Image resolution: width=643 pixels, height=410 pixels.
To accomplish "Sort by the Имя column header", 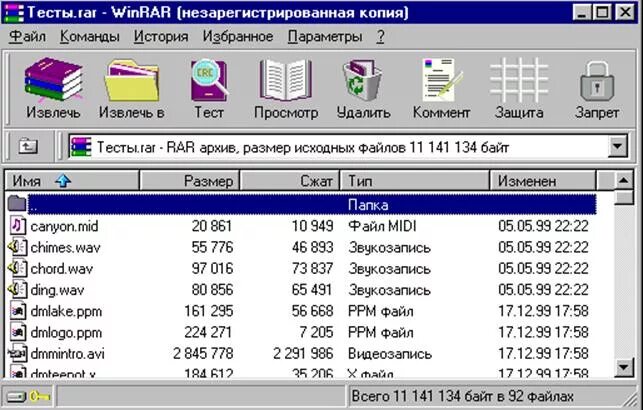I will tap(72, 181).
